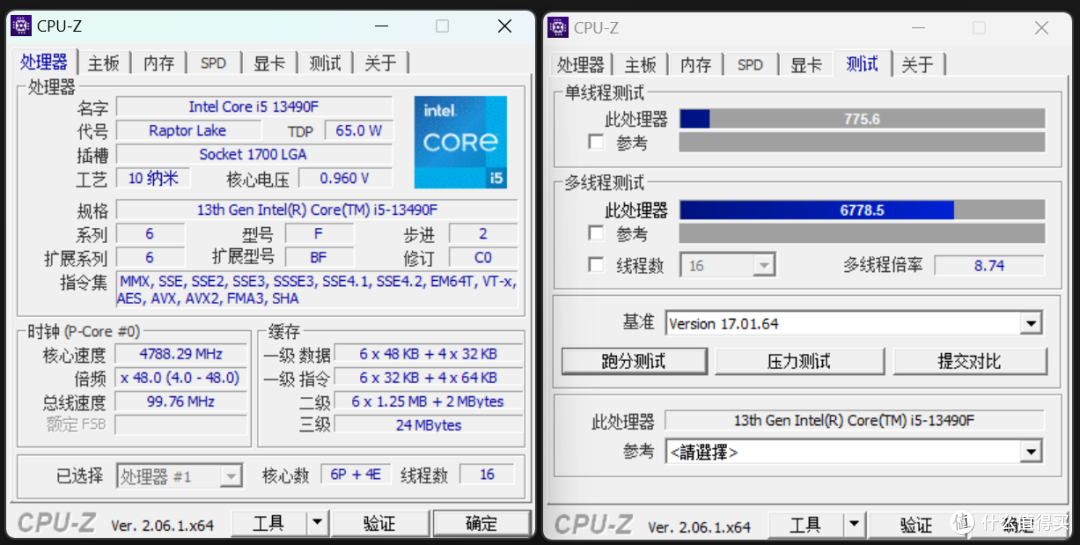
Task: Click 二级 cache value 6 x 1.25 MB + 2 MBytes
Action: (428, 402)
